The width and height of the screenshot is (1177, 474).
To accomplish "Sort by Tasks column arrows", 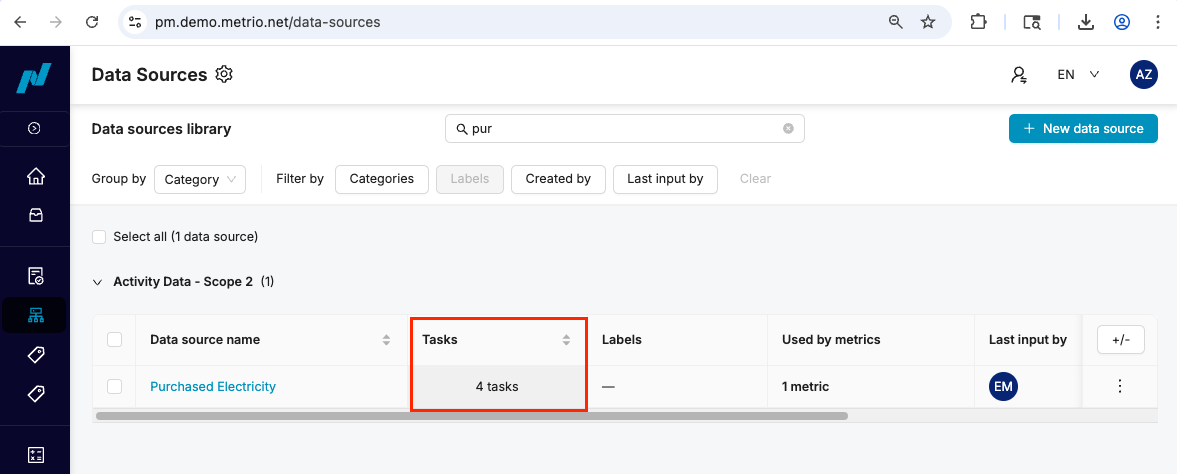I will tap(567, 340).
